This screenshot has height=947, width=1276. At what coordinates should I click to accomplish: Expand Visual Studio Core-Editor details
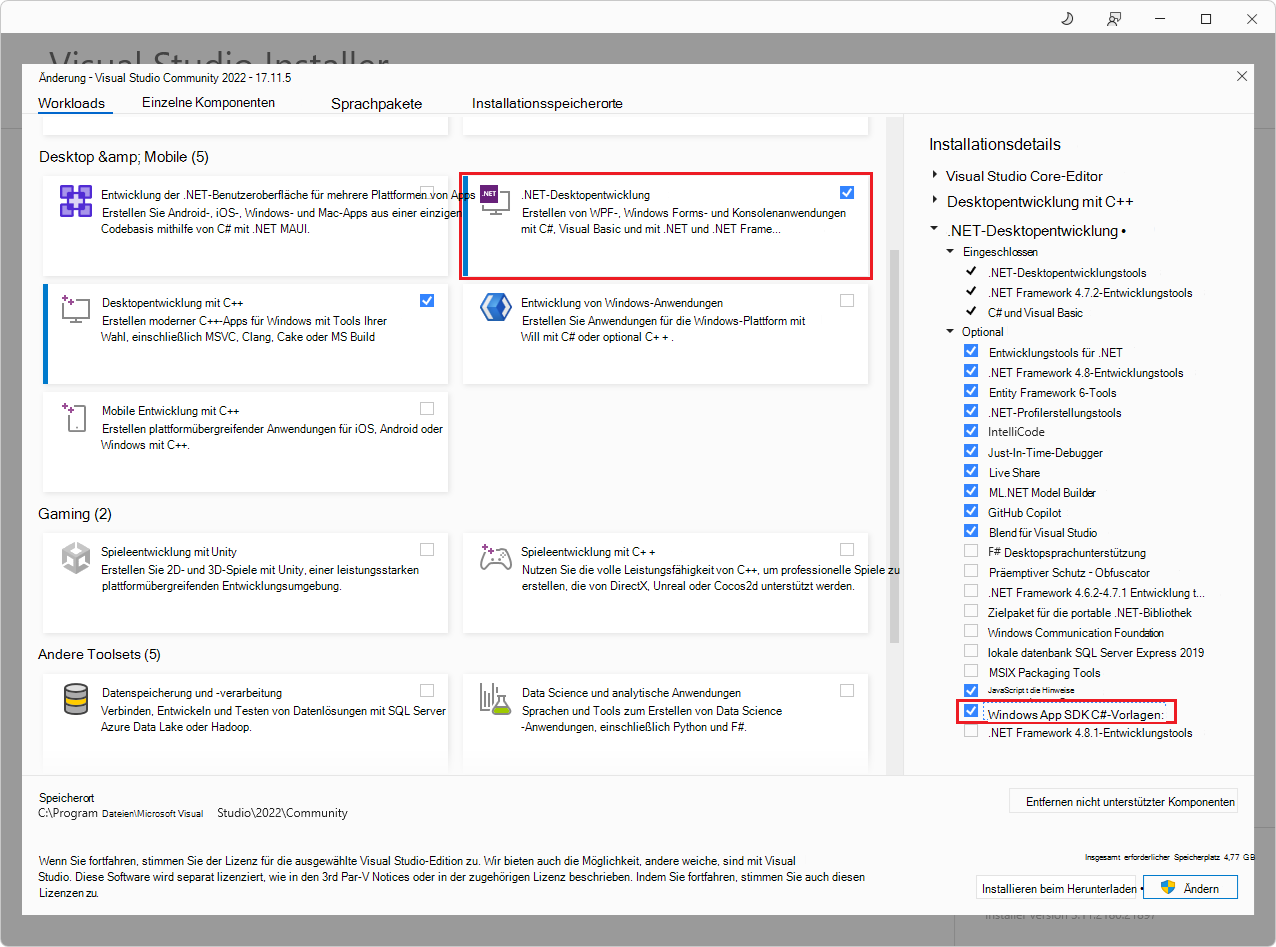[935, 175]
